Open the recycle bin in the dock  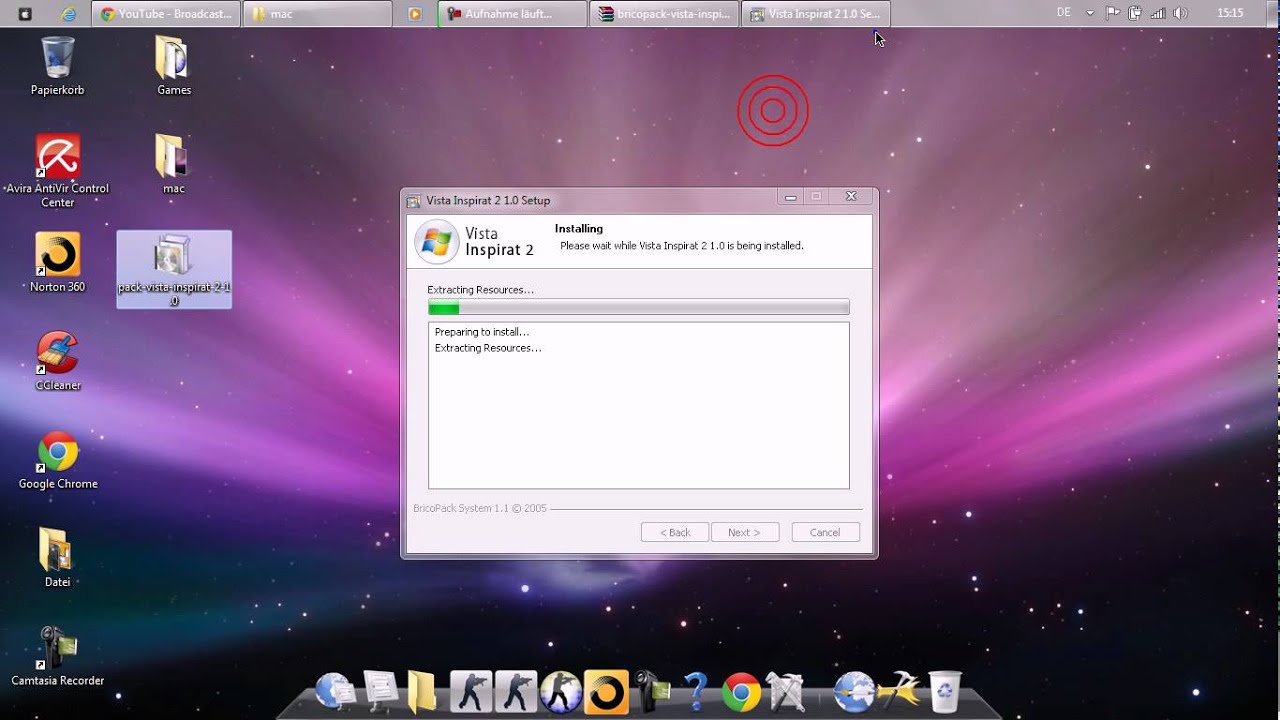pos(944,691)
